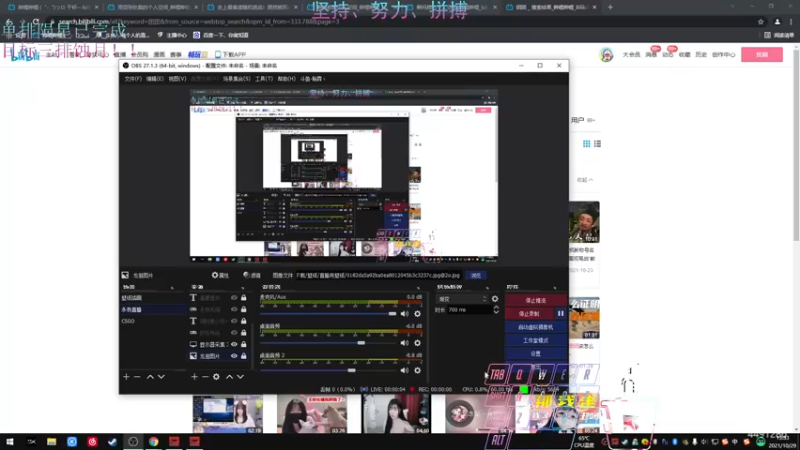Open a new Chrome tab
This screenshot has width=800, height=450.
pos(610,7)
